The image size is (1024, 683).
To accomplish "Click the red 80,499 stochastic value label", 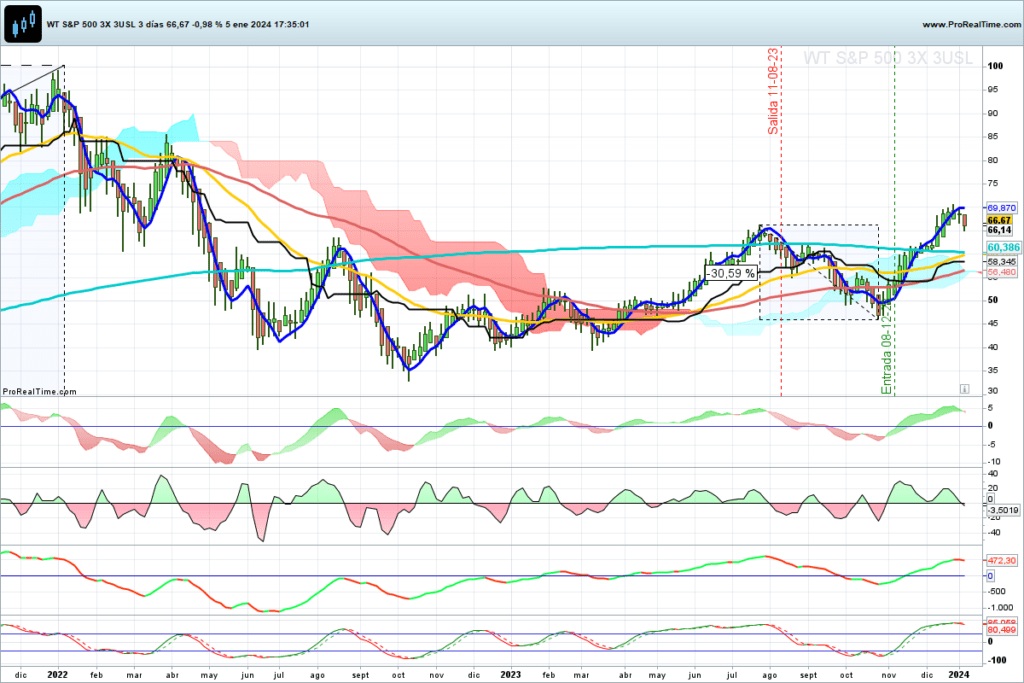I will pyautogui.click(x=1001, y=630).
